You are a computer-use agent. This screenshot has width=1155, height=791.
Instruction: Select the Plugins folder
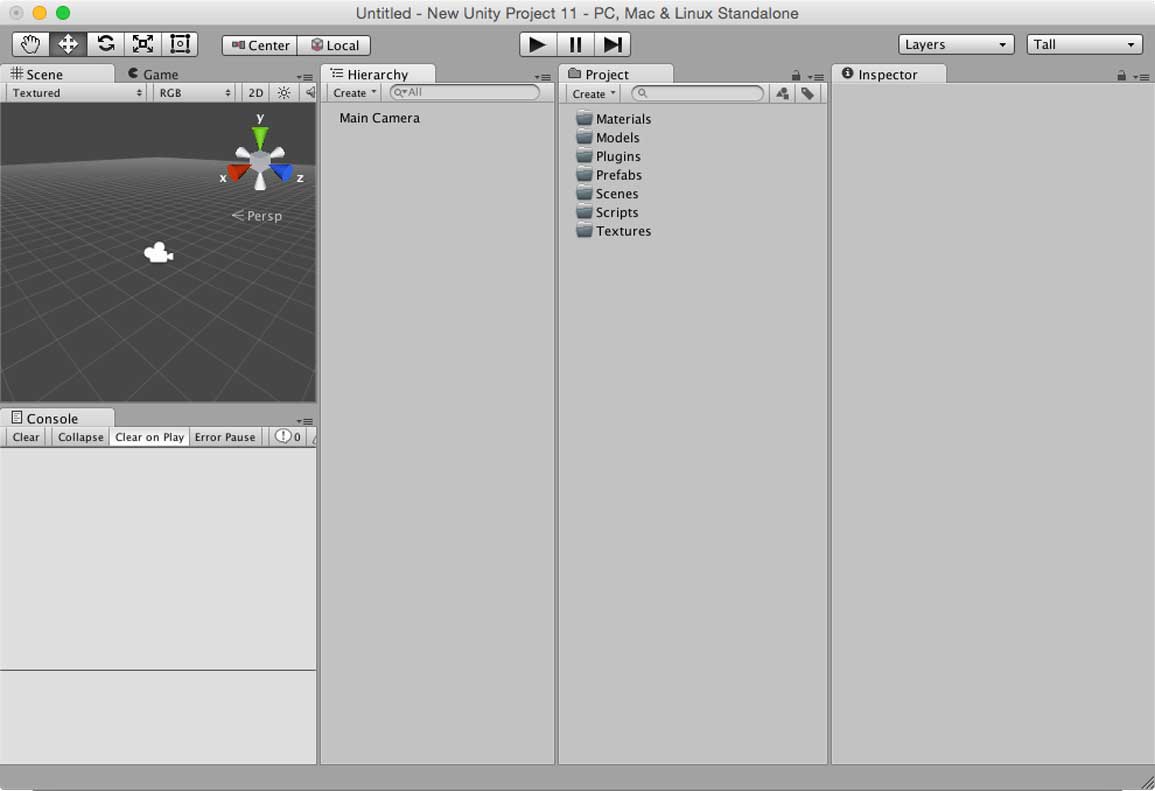click(x=608, y=156)
